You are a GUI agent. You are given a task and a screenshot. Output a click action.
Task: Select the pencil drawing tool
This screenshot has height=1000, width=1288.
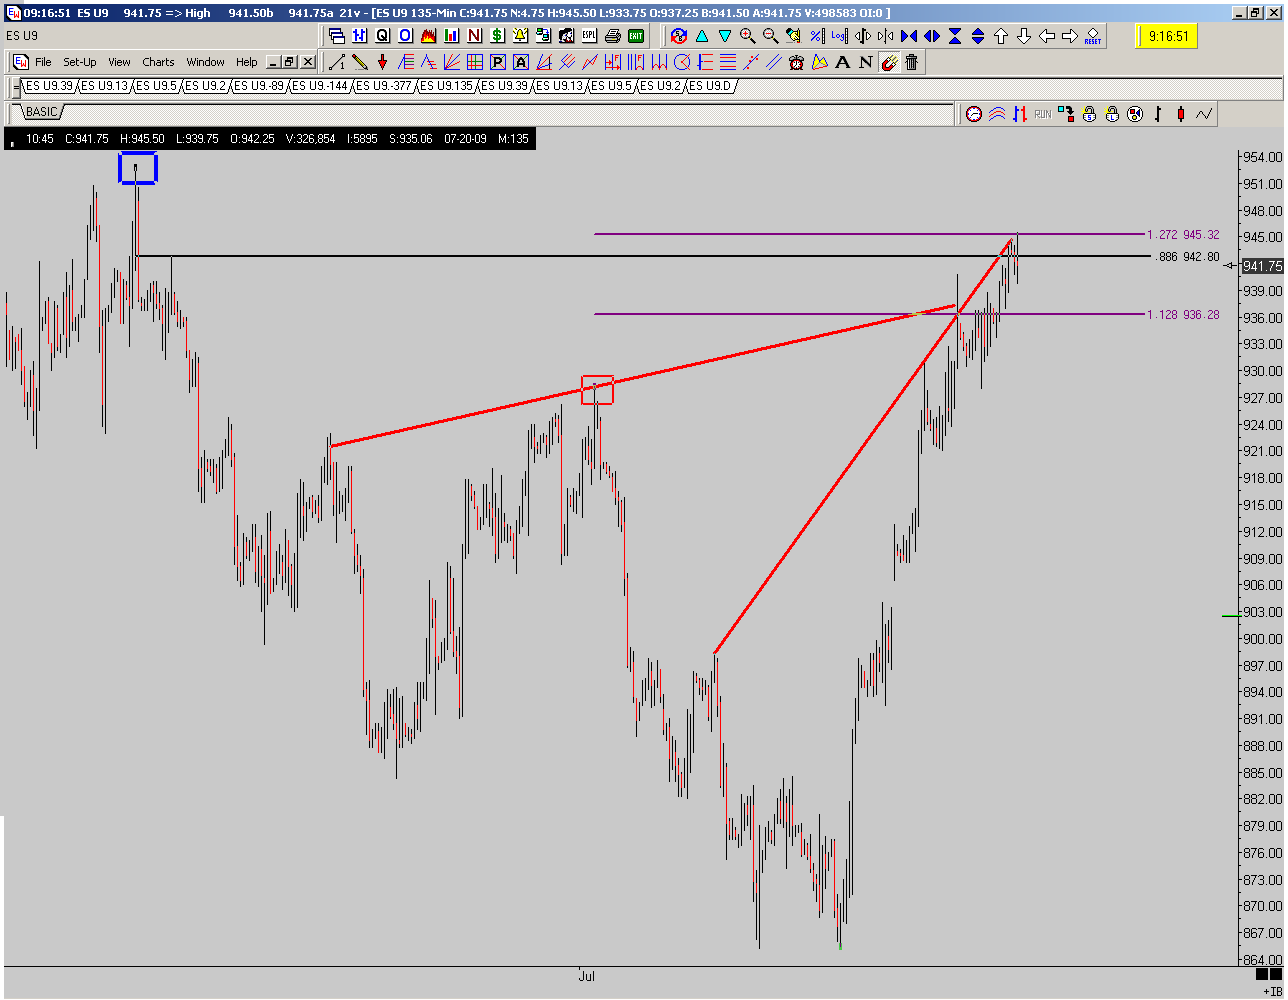pos(360,62)
